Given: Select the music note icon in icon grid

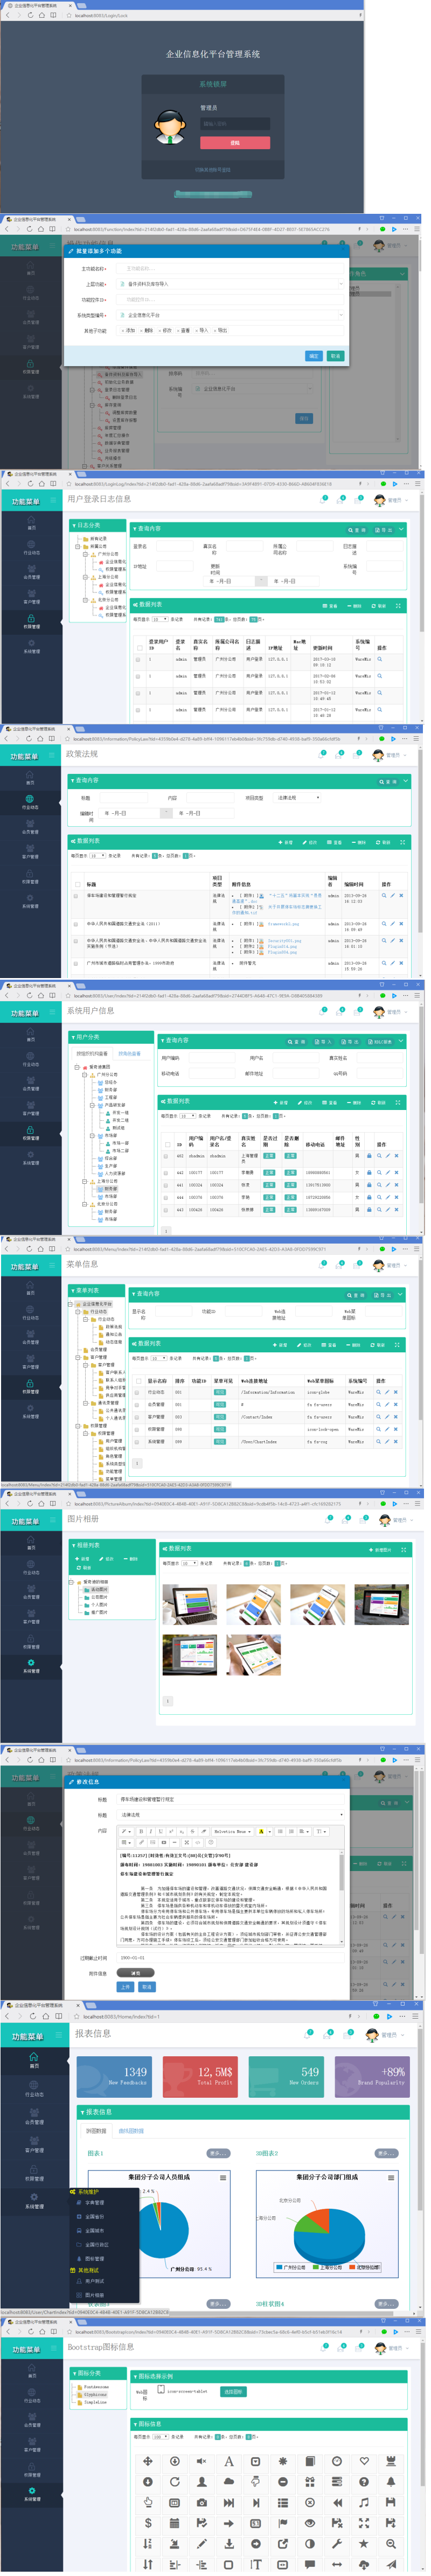Looking at the screenshot, I should click(x=364, y=2502).
